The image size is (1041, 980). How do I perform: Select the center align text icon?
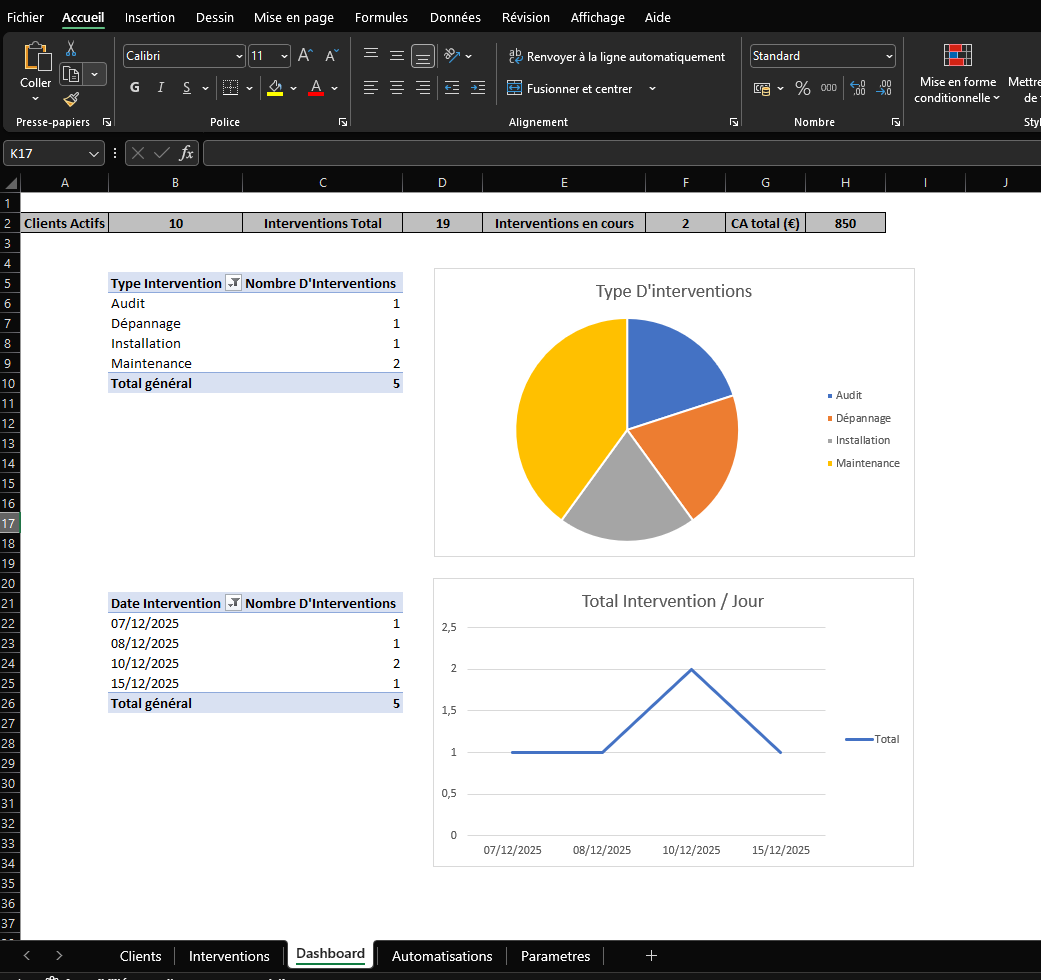click(x=396, y=88)
